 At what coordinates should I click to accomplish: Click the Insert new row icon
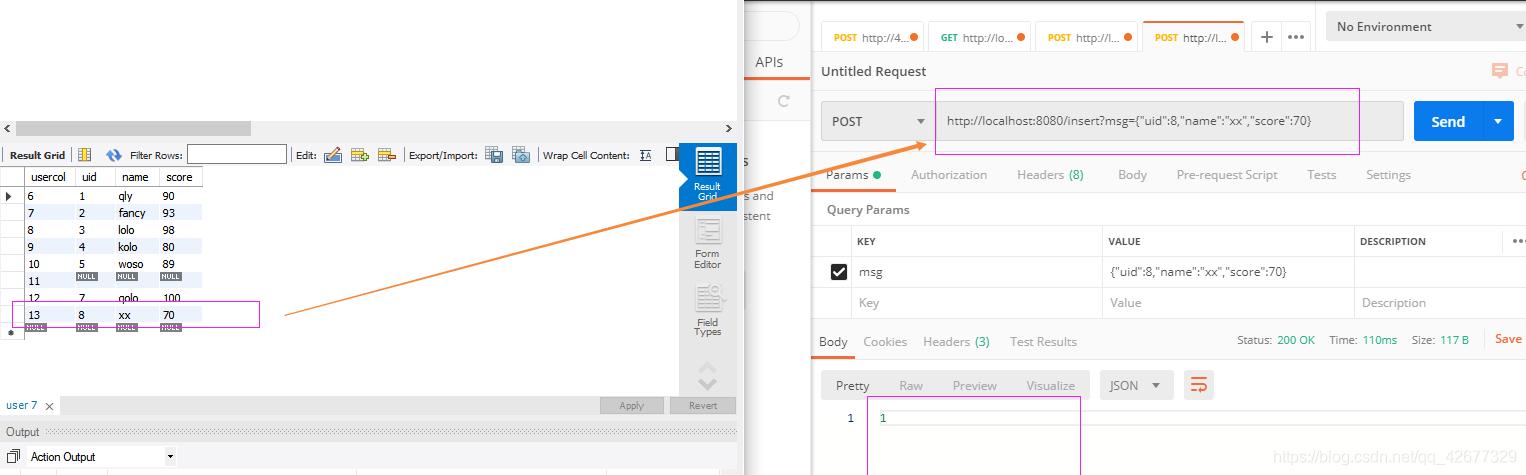[x=360, y=155]
